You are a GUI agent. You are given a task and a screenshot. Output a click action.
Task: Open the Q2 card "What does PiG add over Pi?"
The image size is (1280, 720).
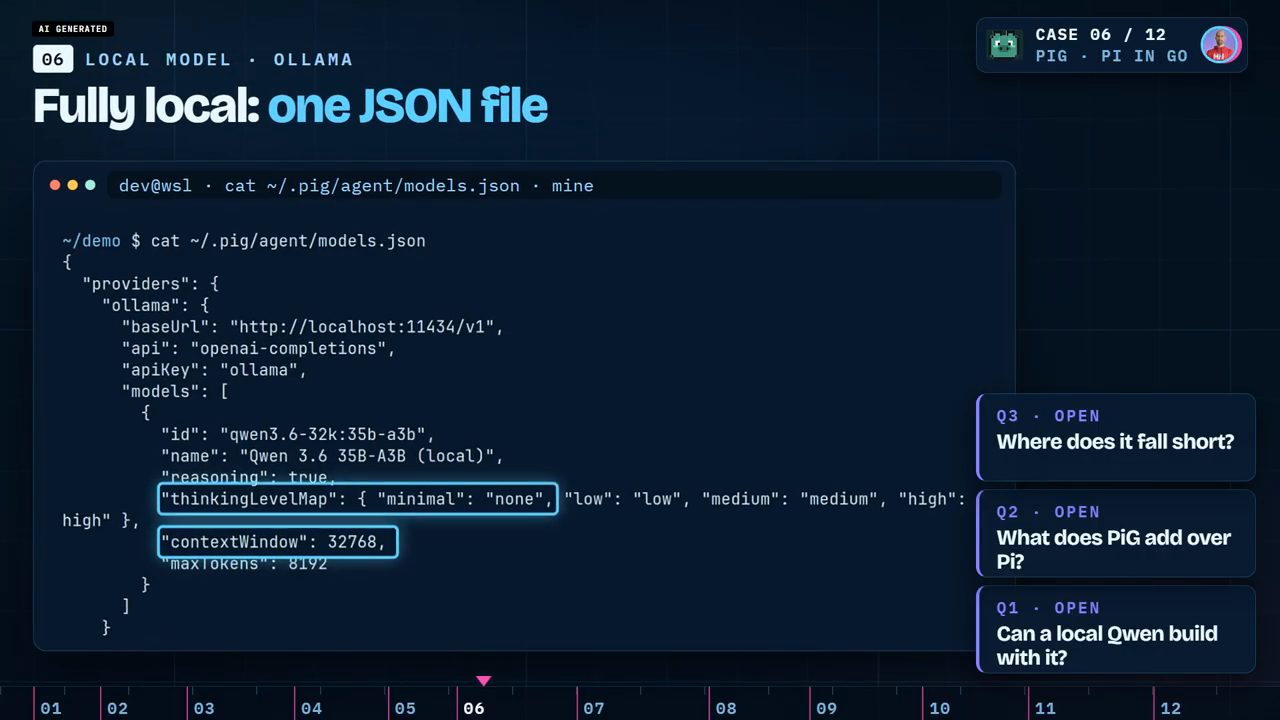(x=1116, y=533)
